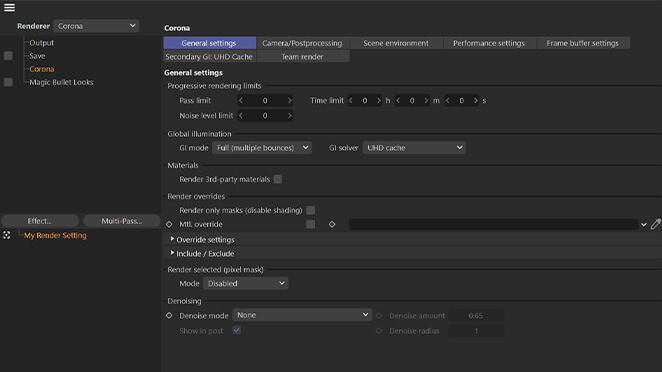662x372 pixels.
Task: Click the diamond beside Denoise amount
Action: [379, 315]
